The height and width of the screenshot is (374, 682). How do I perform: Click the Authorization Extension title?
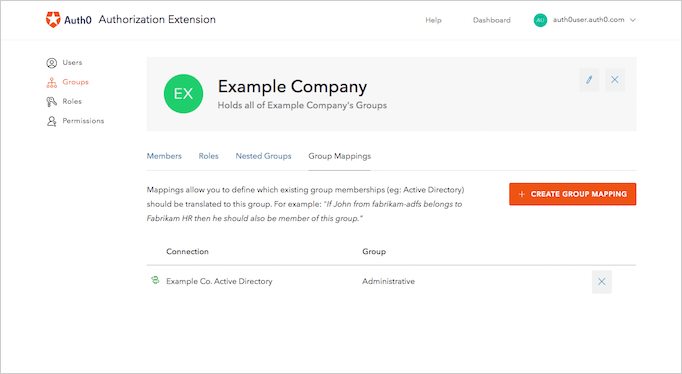pos(157,20)
